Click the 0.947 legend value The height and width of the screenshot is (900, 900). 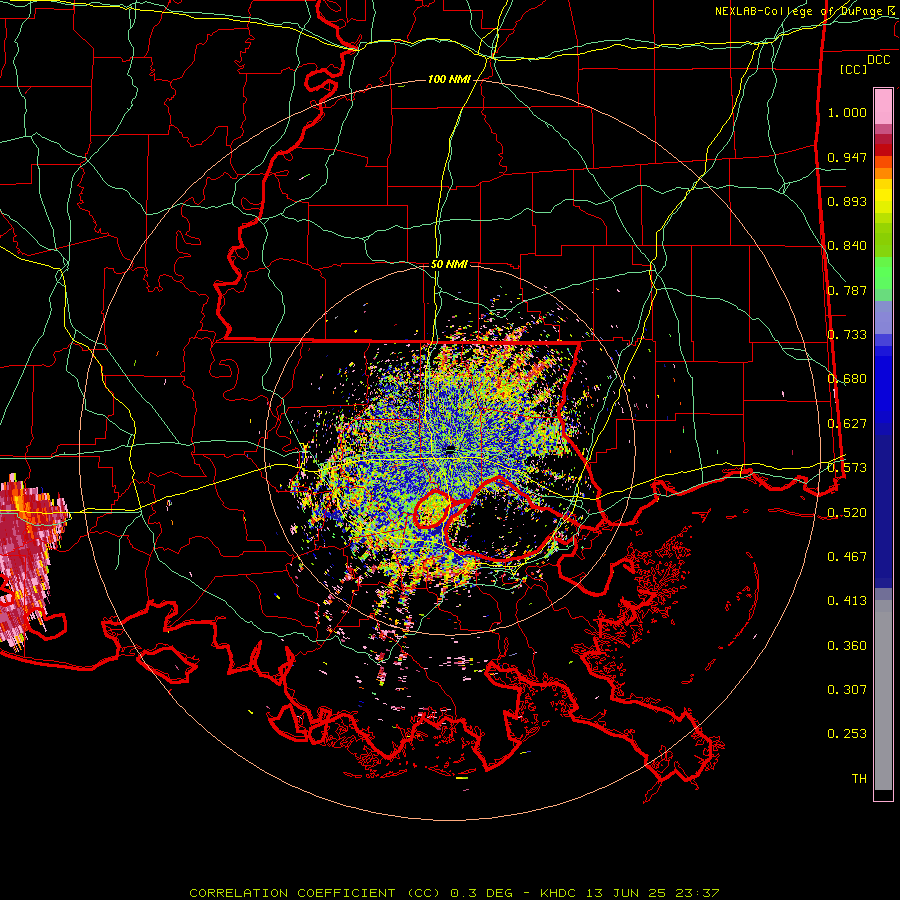tap(847, 157)
